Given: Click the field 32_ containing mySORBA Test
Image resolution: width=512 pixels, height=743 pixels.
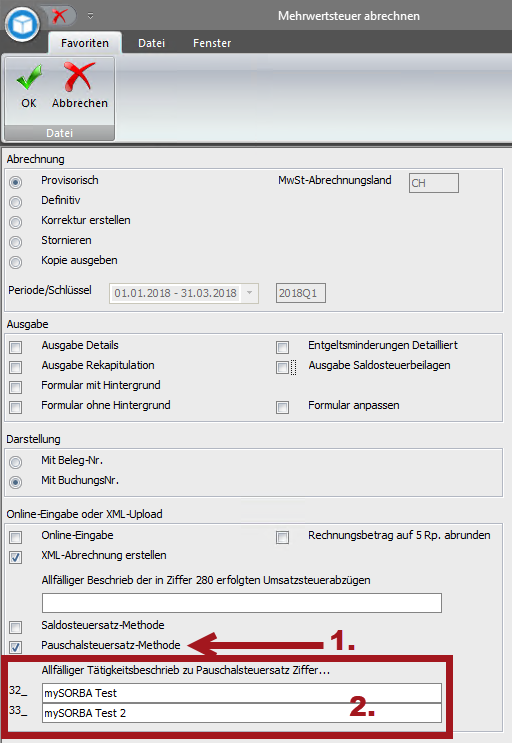Looking at the screenshot, I should coord(242,693).
